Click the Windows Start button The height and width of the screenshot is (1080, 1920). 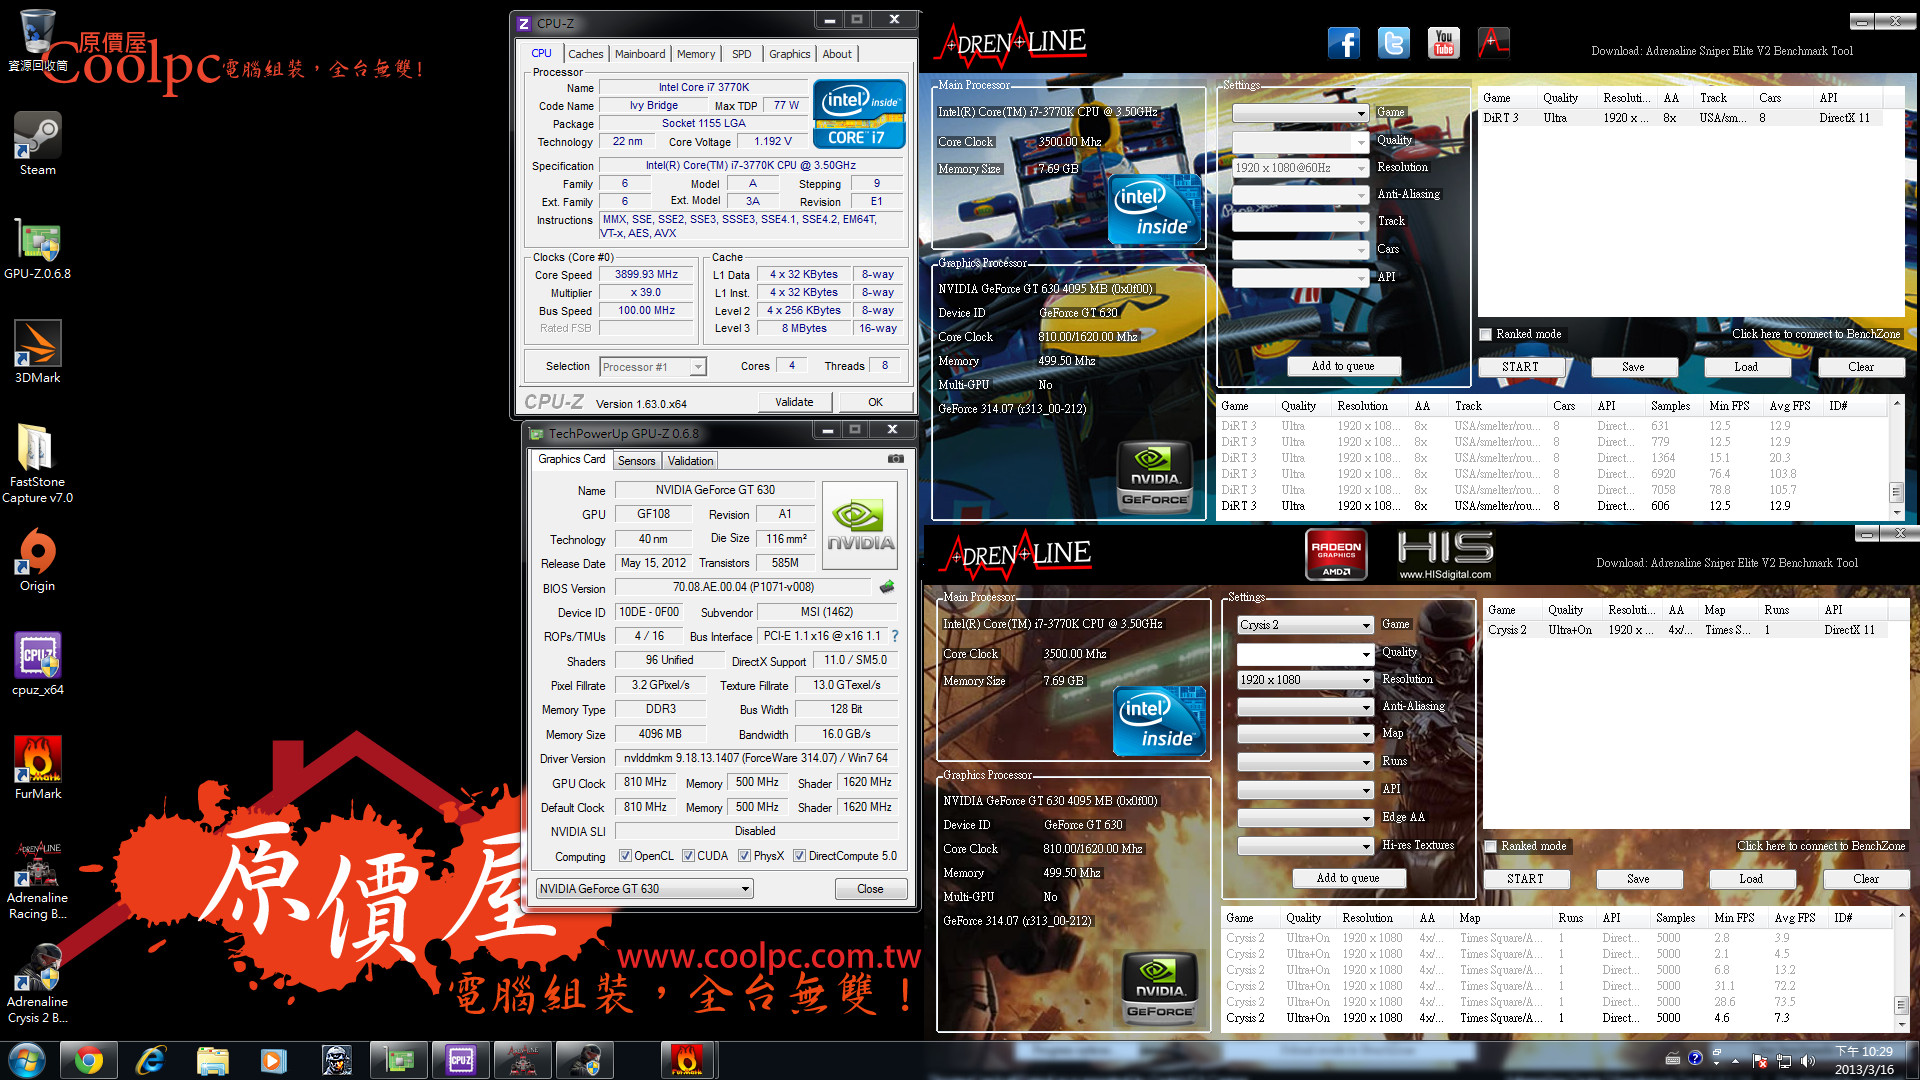point(27,1060)
